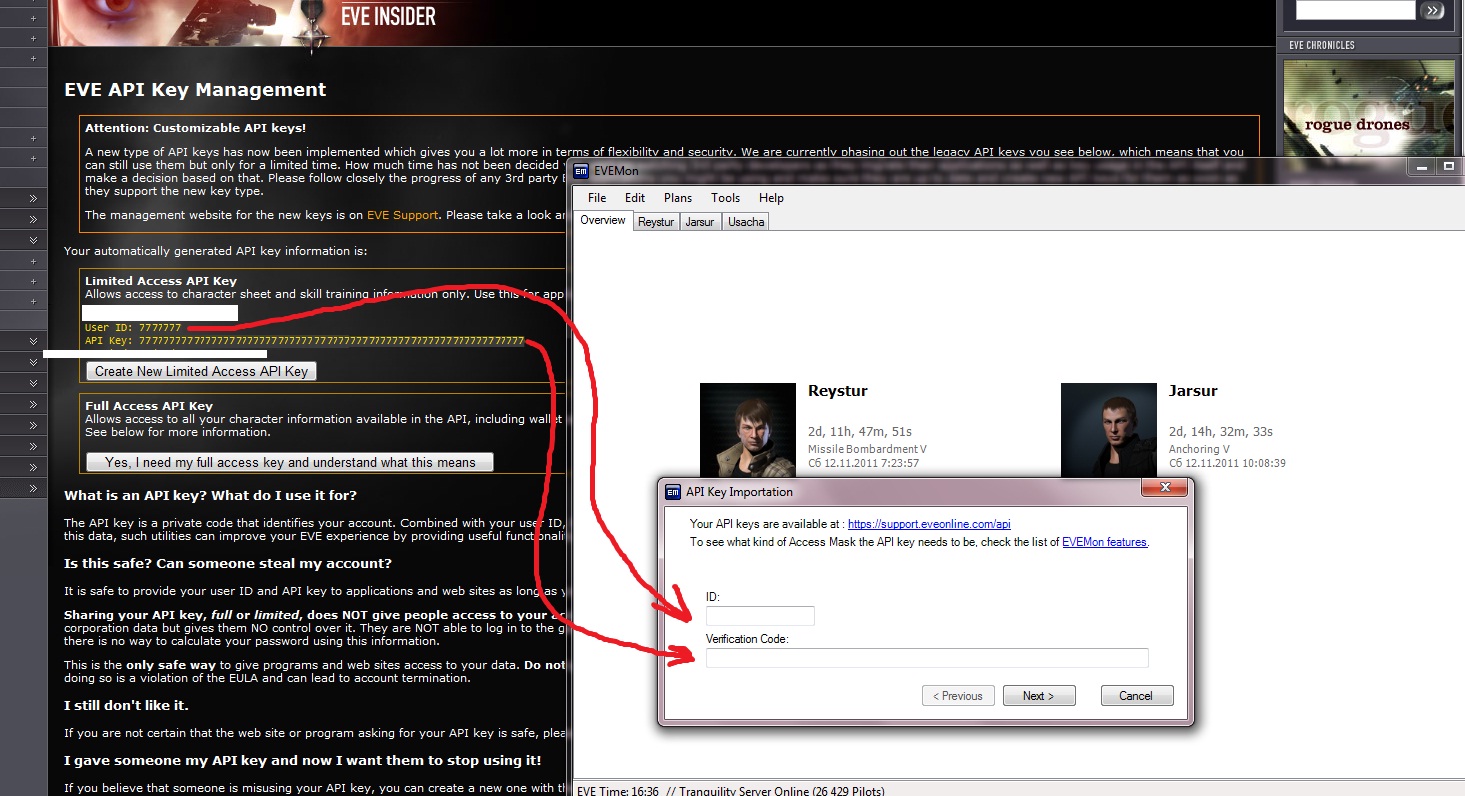1465x796 pixels.
Task: Maximize the EVEMon window
Action: point(1447,167)
